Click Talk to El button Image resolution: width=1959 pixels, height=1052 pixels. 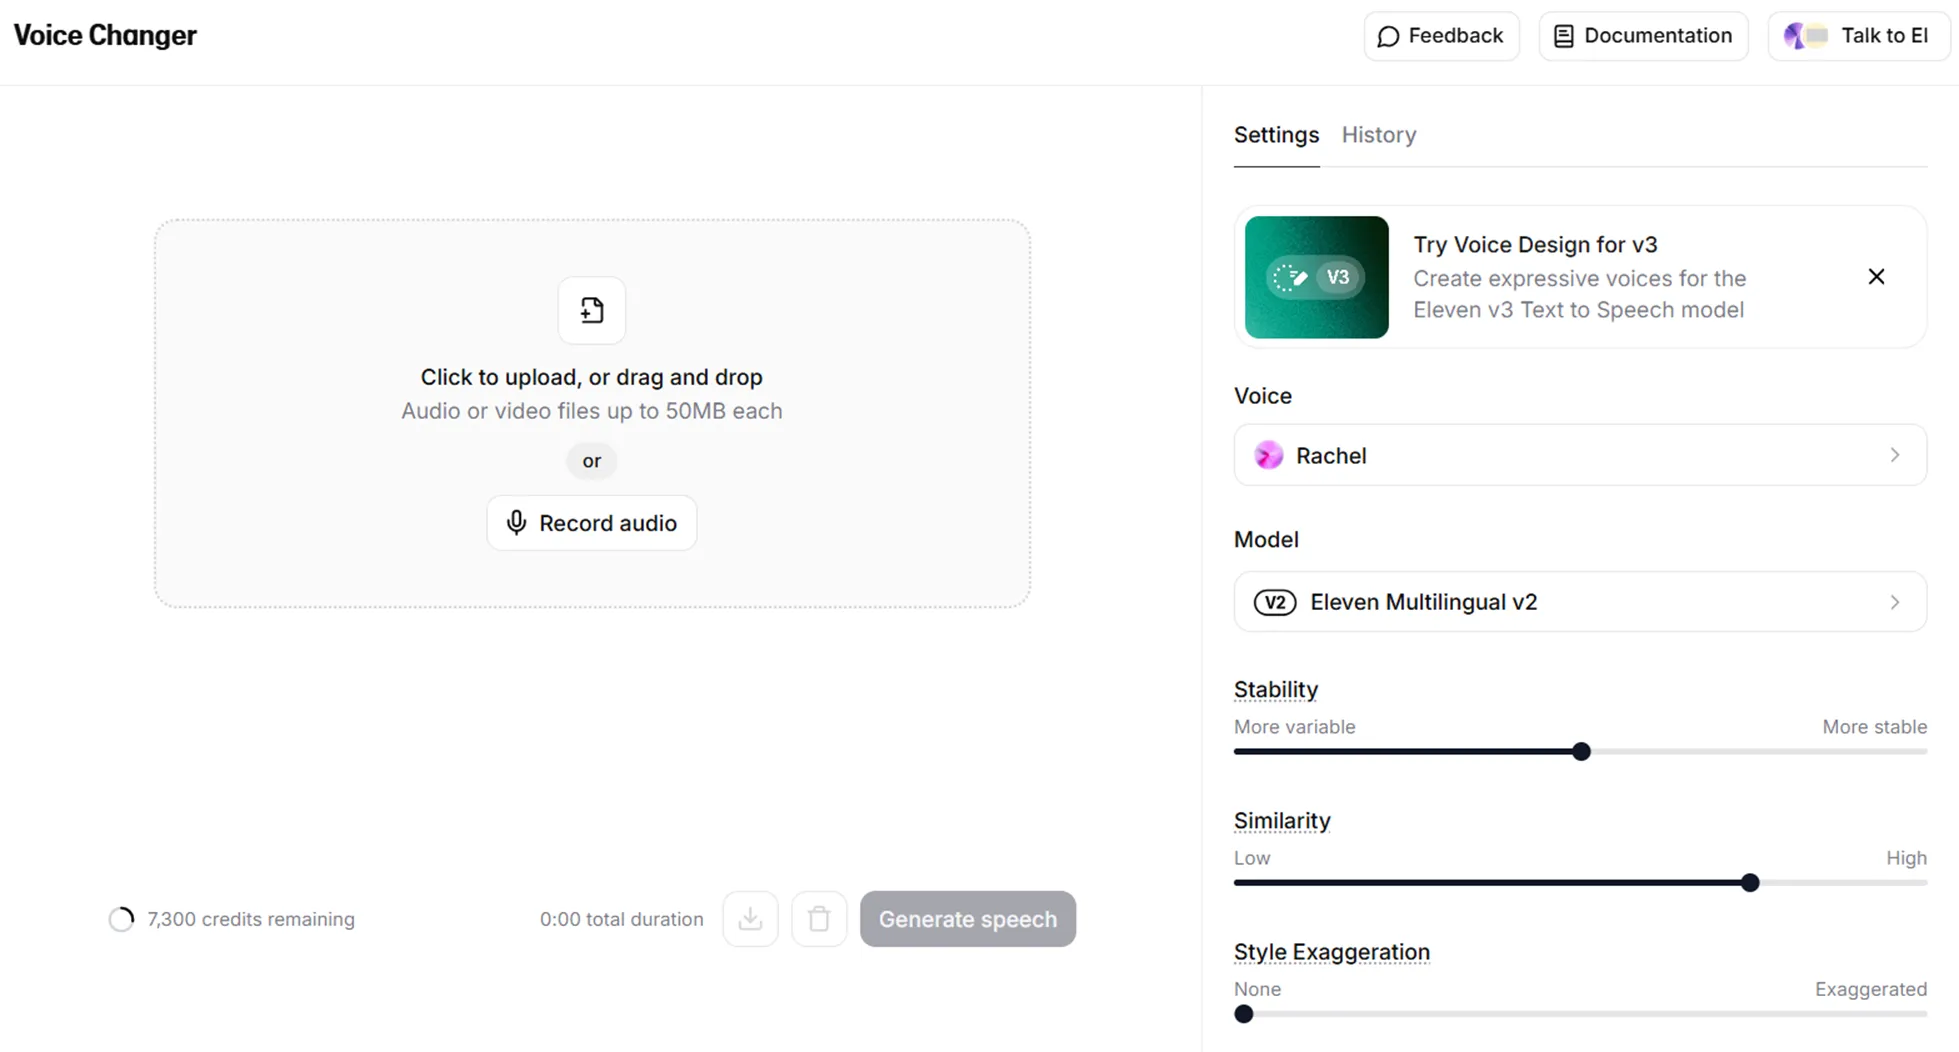(1857, 36)
